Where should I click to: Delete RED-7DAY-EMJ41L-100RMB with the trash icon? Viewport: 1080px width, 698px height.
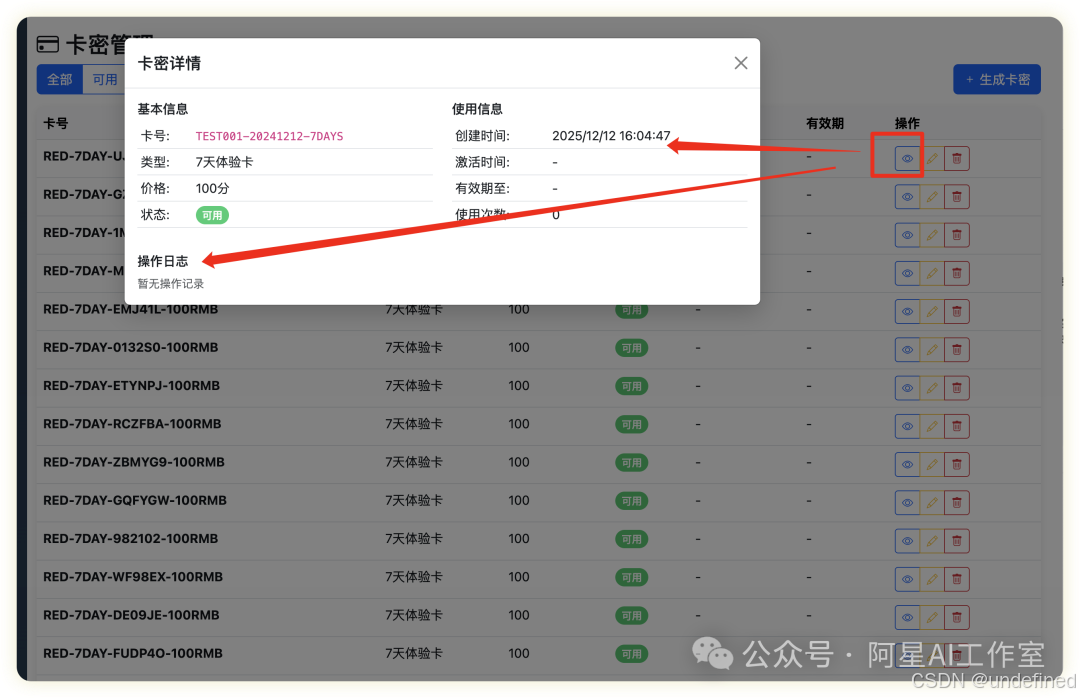[957, 311]
